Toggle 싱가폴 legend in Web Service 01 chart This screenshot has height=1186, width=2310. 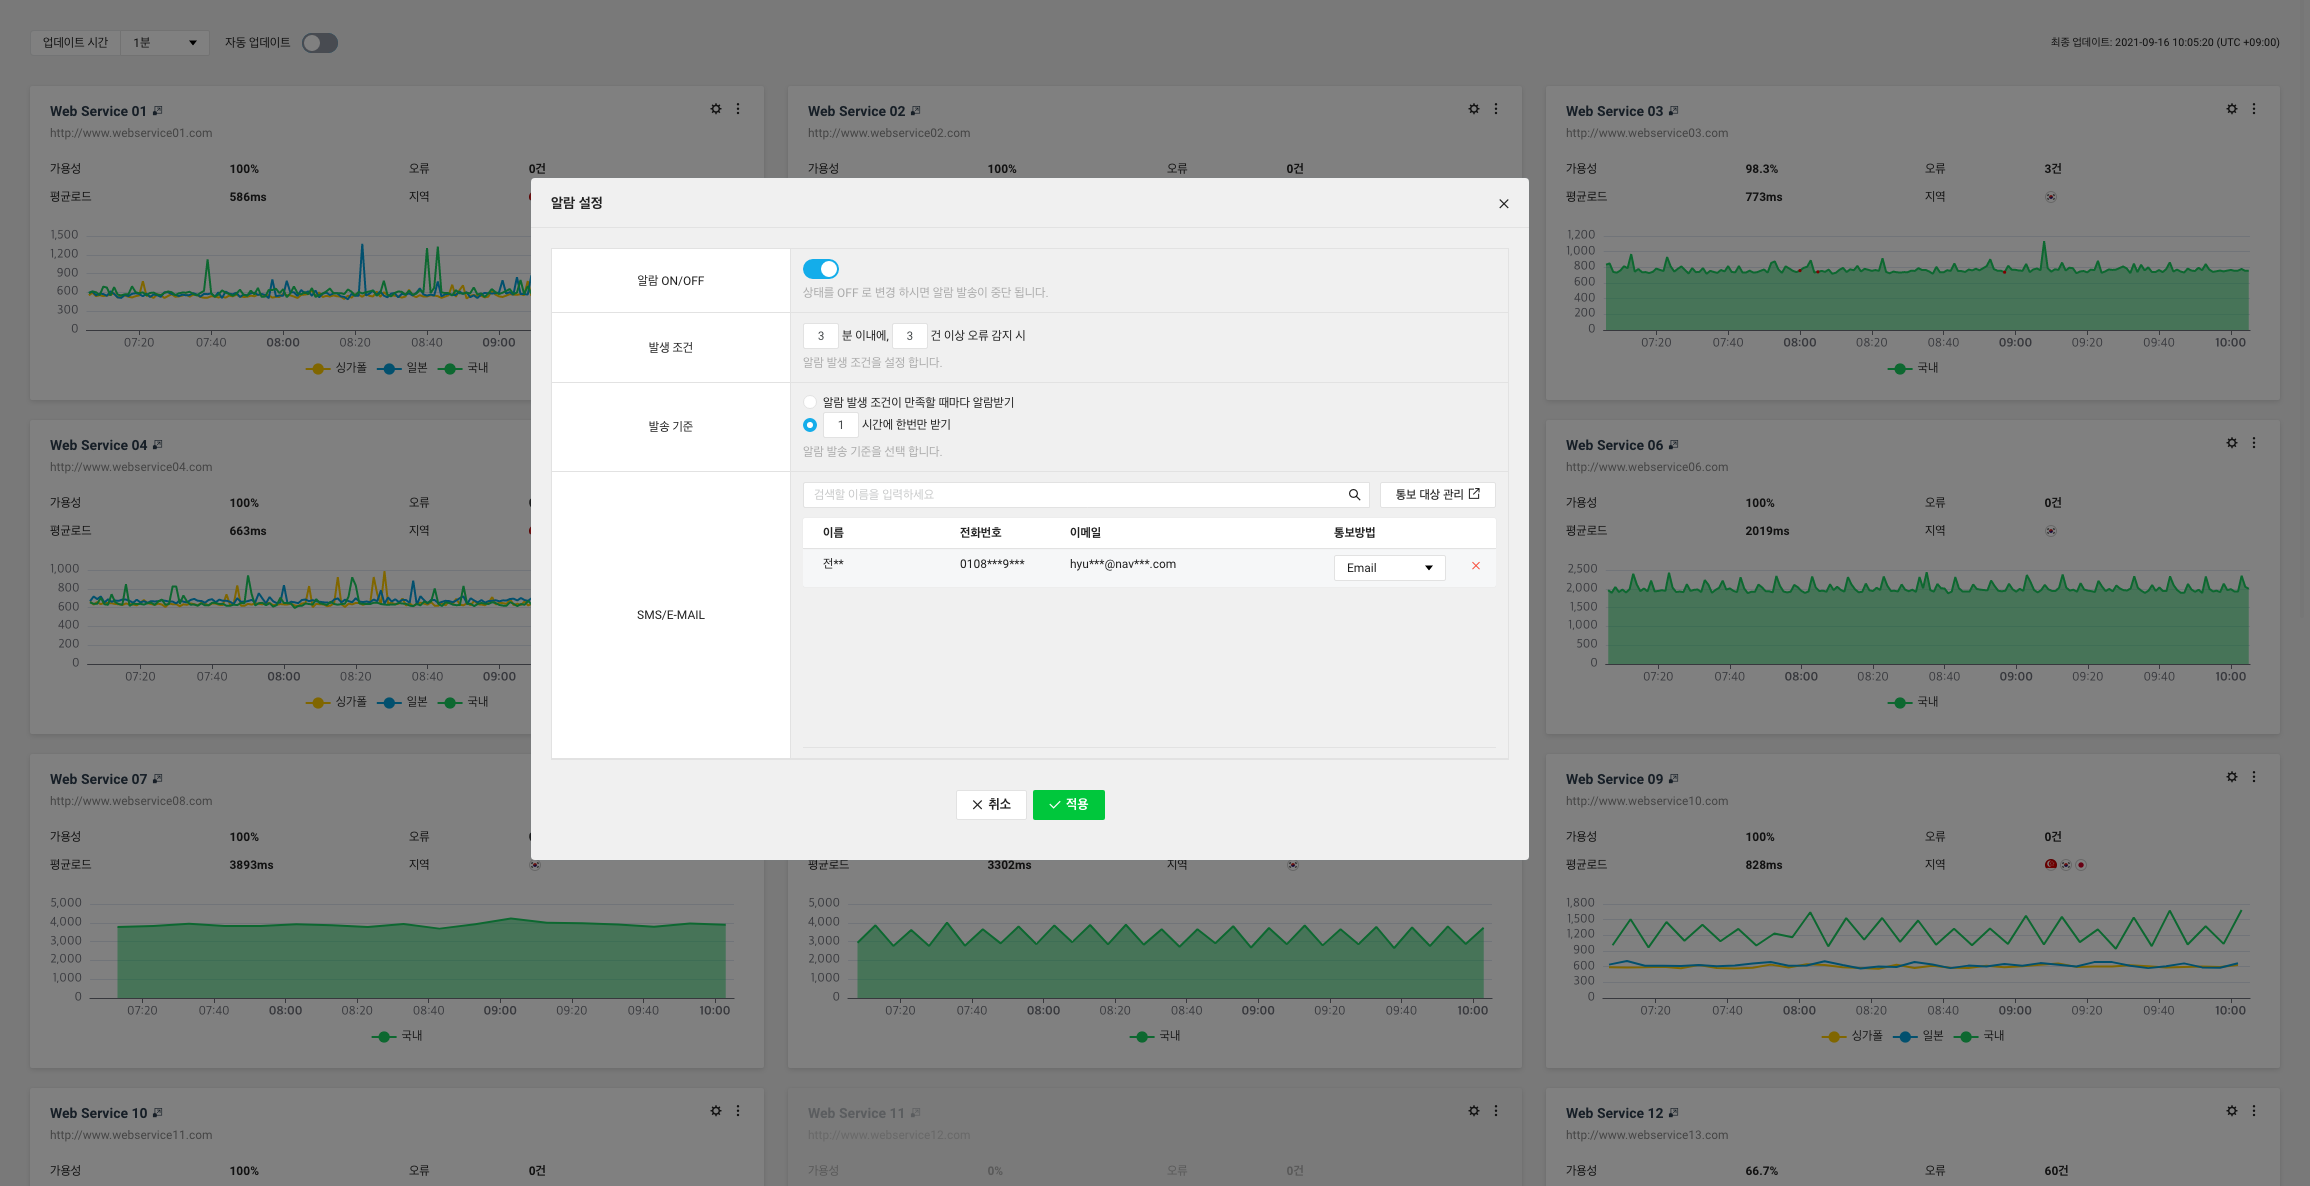point(336,368)
